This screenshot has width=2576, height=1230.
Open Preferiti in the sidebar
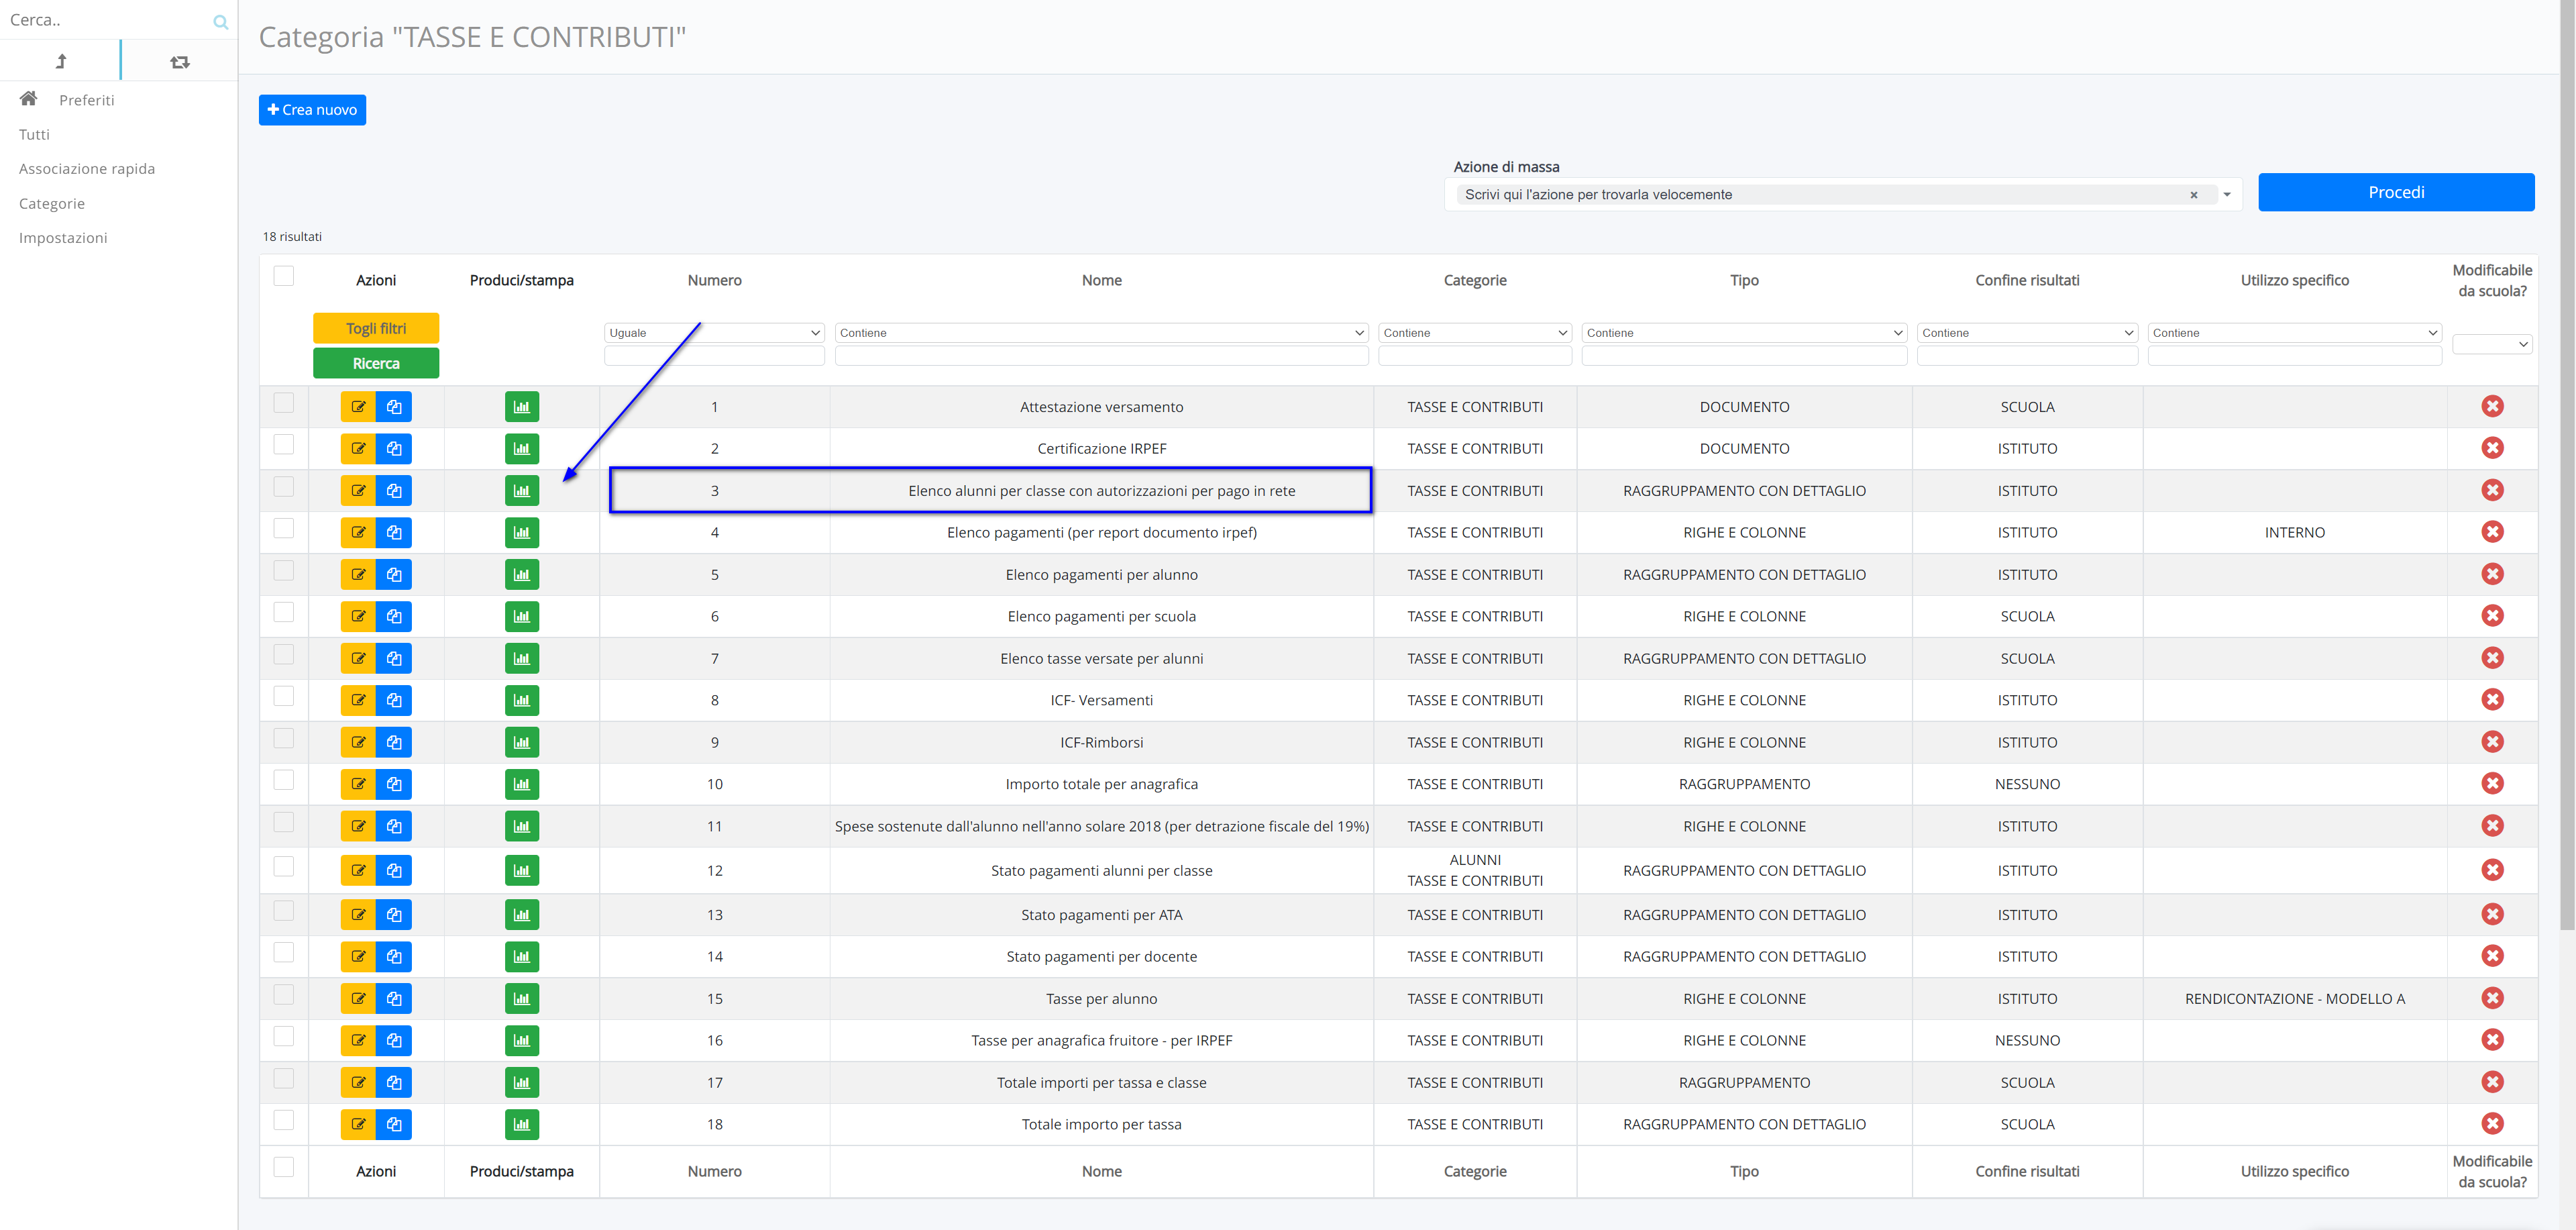tap(87, 100)
